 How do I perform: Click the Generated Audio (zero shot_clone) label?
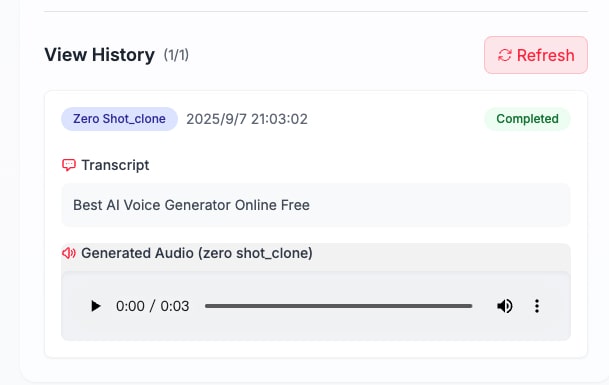(x=197, y=253)
